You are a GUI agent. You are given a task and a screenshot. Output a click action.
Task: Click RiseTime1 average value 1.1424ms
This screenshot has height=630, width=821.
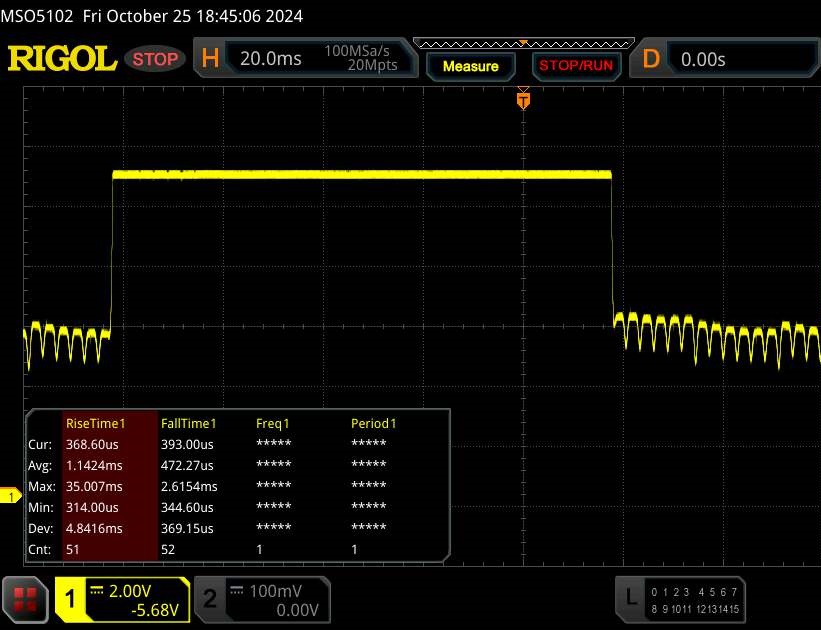(94, 466)
